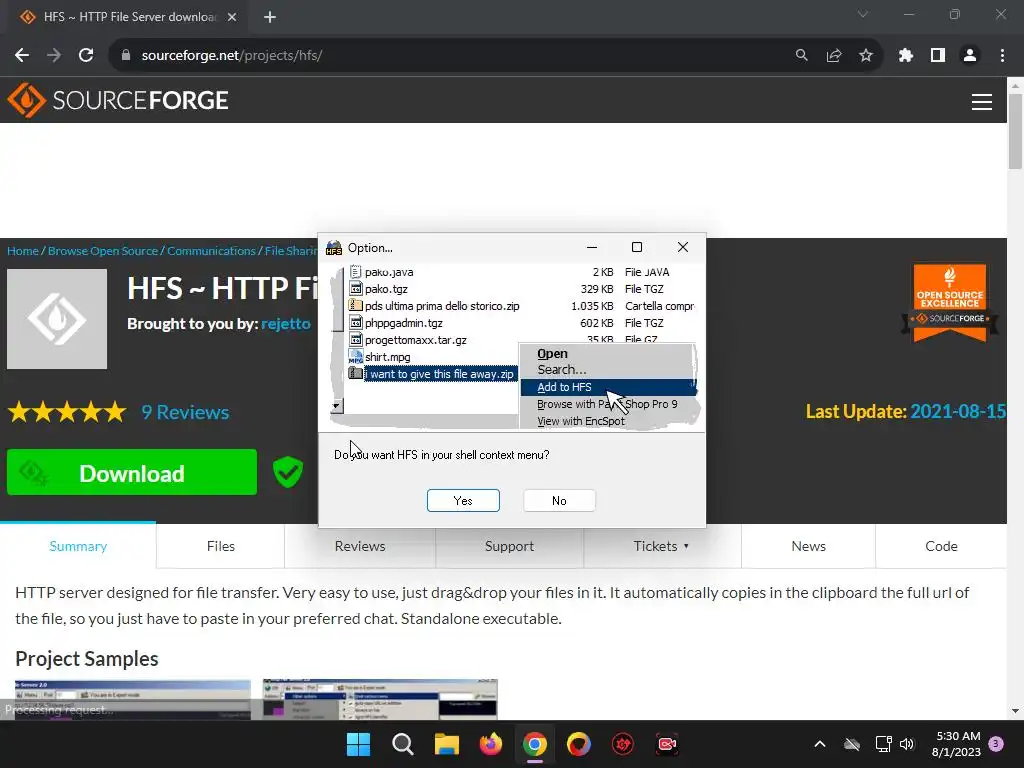Image resolution: width=1024 pixels, height=768 pixels.
Task: Open the red gear taskbar app
Action: 623,744
